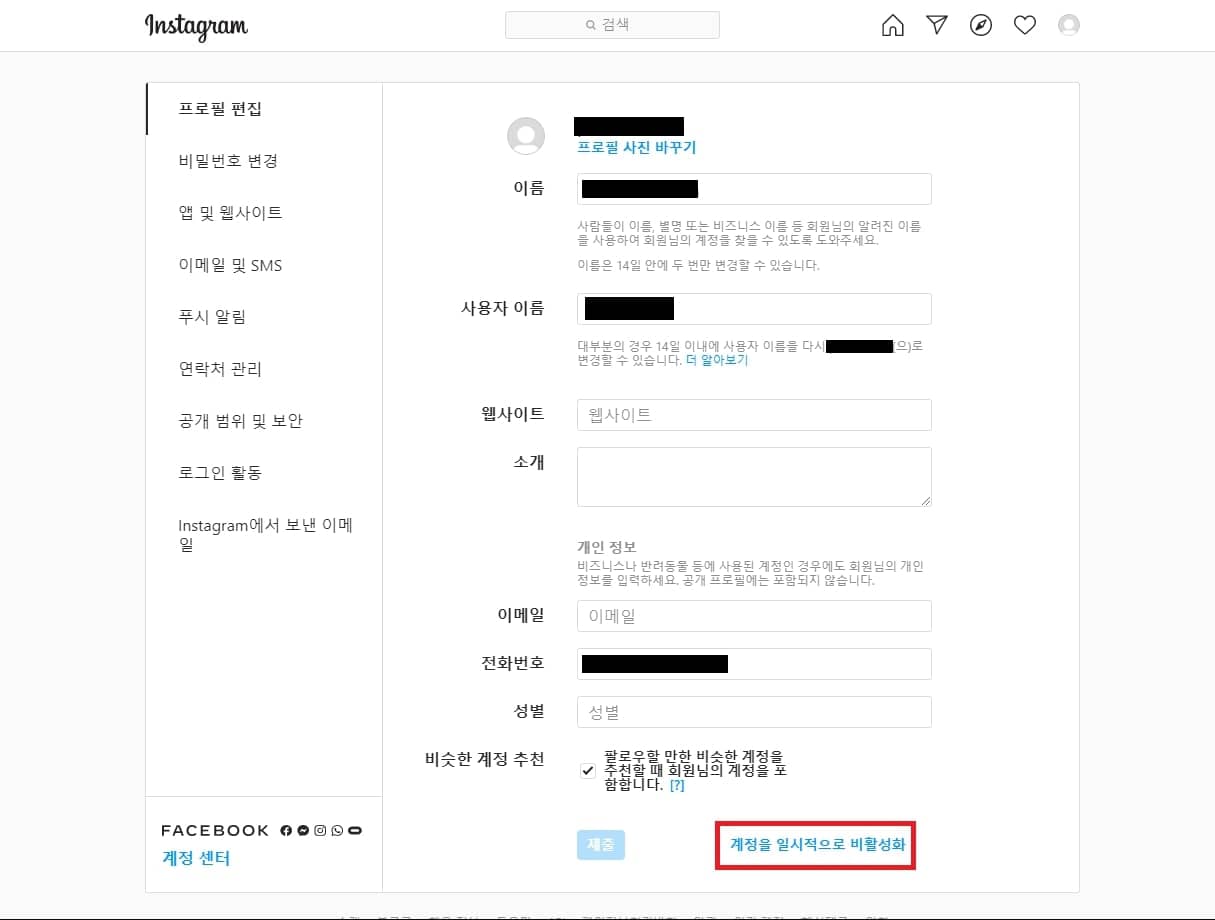This screenshot has width=1215, height=920.
Task: Click into the 이름 name field
Action: point(754,189)
